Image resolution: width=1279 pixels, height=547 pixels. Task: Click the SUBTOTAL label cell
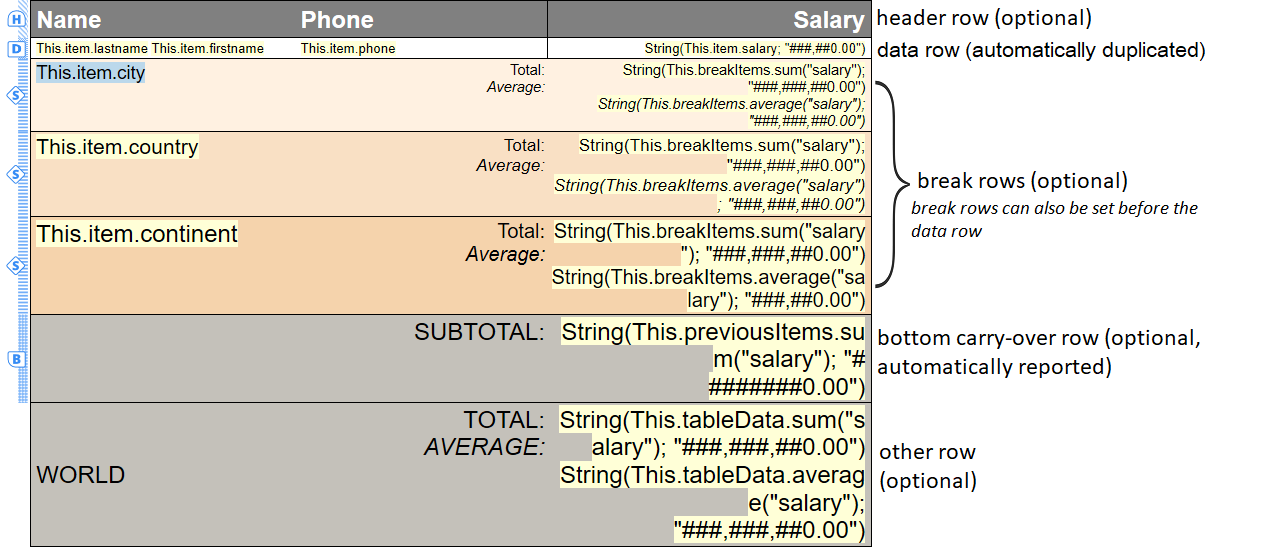(x=479, y=331)
